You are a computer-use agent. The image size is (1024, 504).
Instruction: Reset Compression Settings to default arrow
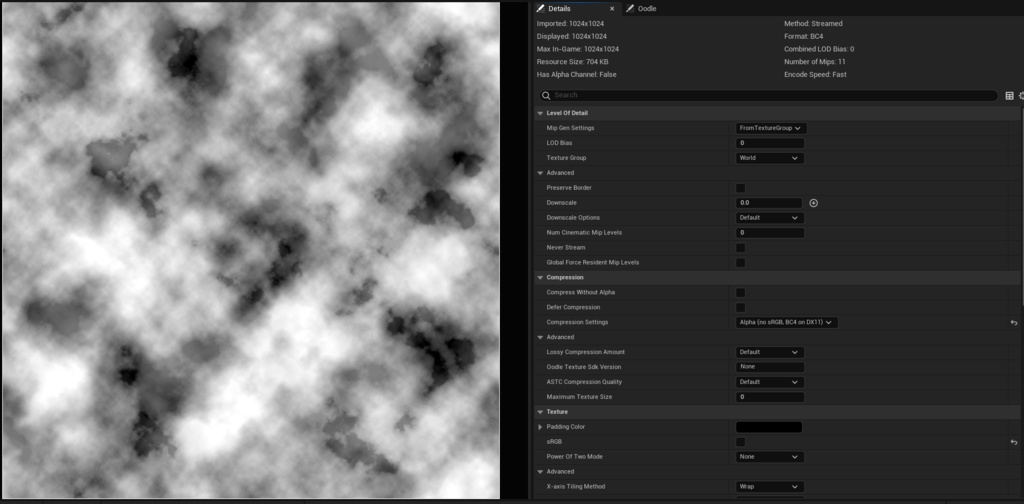coord(1014,323)
